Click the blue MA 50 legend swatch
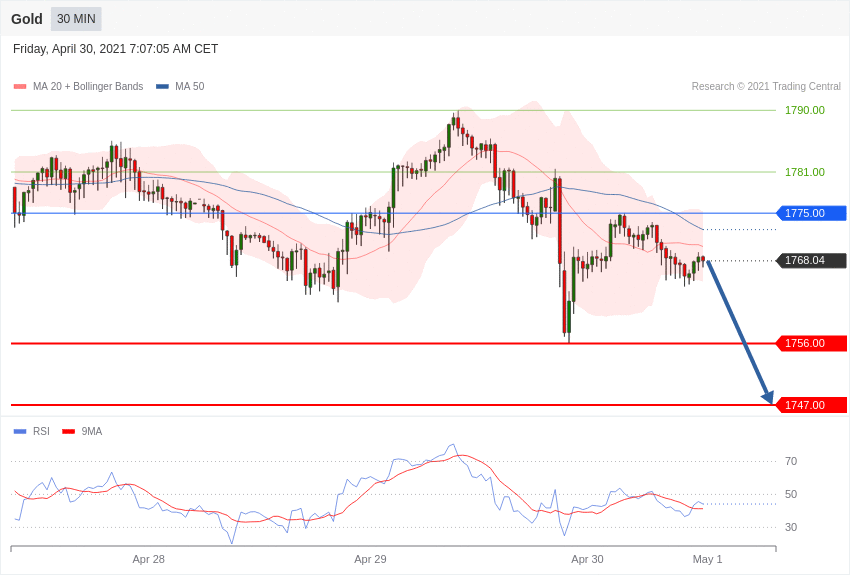 163,87
